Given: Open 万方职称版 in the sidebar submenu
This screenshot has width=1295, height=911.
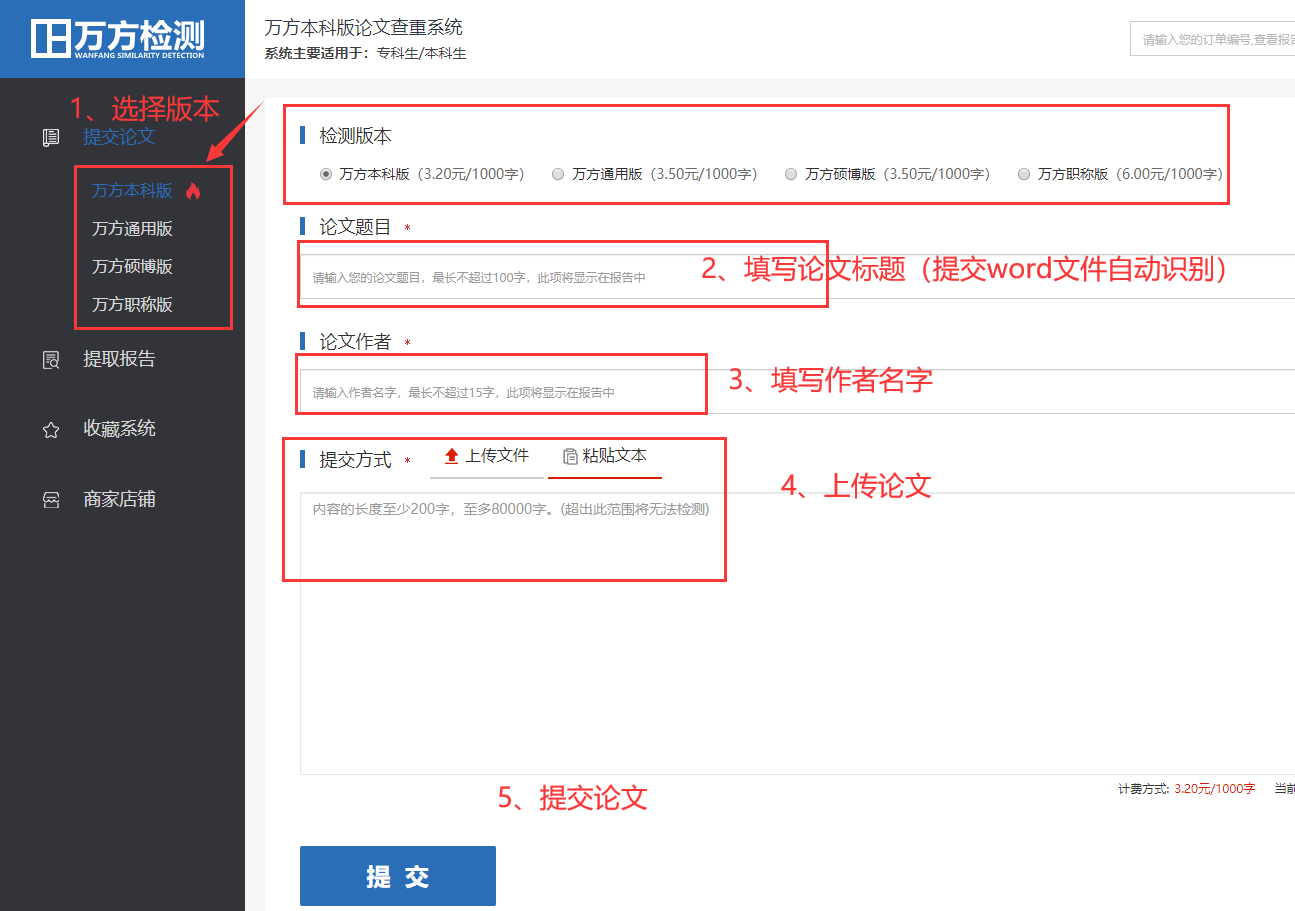Looking at the screenshot, I should click(x=133, y=305).
